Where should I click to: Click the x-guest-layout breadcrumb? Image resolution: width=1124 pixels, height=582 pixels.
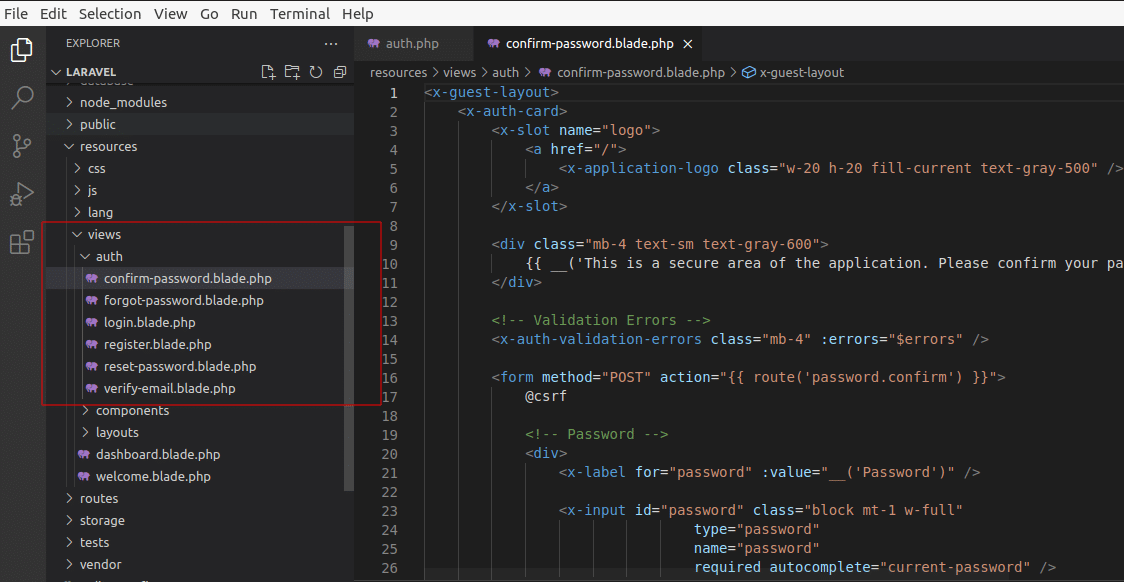click(801, 72)
